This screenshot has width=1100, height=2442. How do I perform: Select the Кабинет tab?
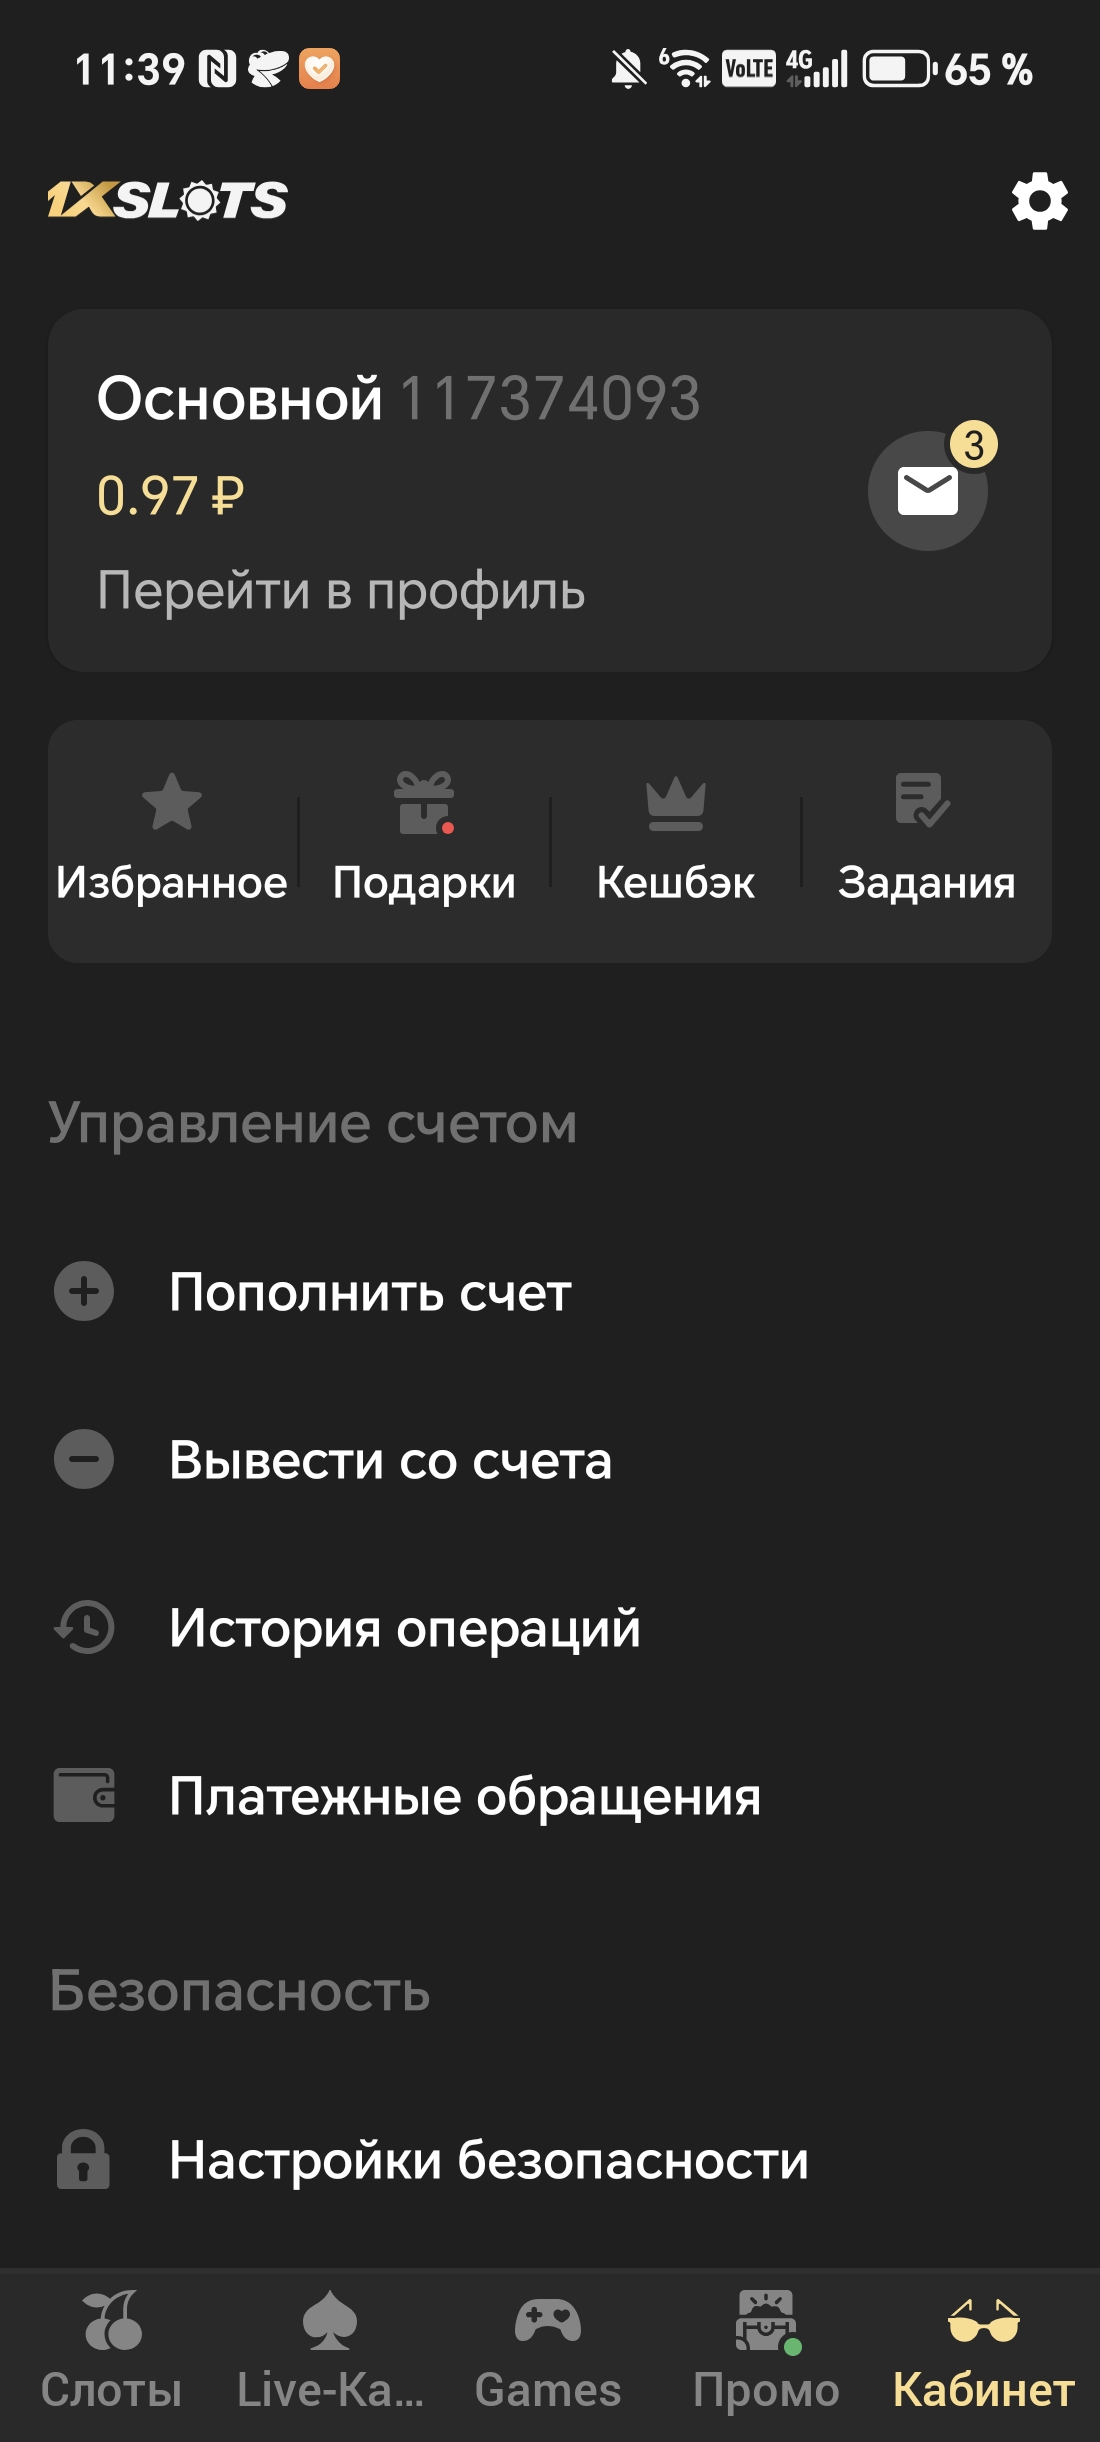pos(984,2350)
